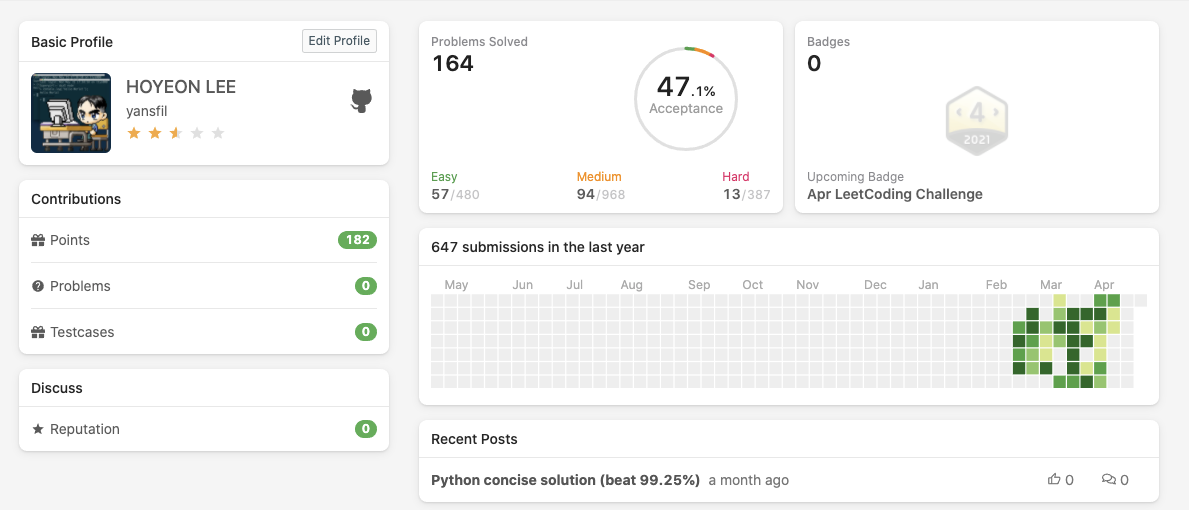Click the May label on the heatmap
This screenshot has width=1189, height=510.
tap(456, 285)
